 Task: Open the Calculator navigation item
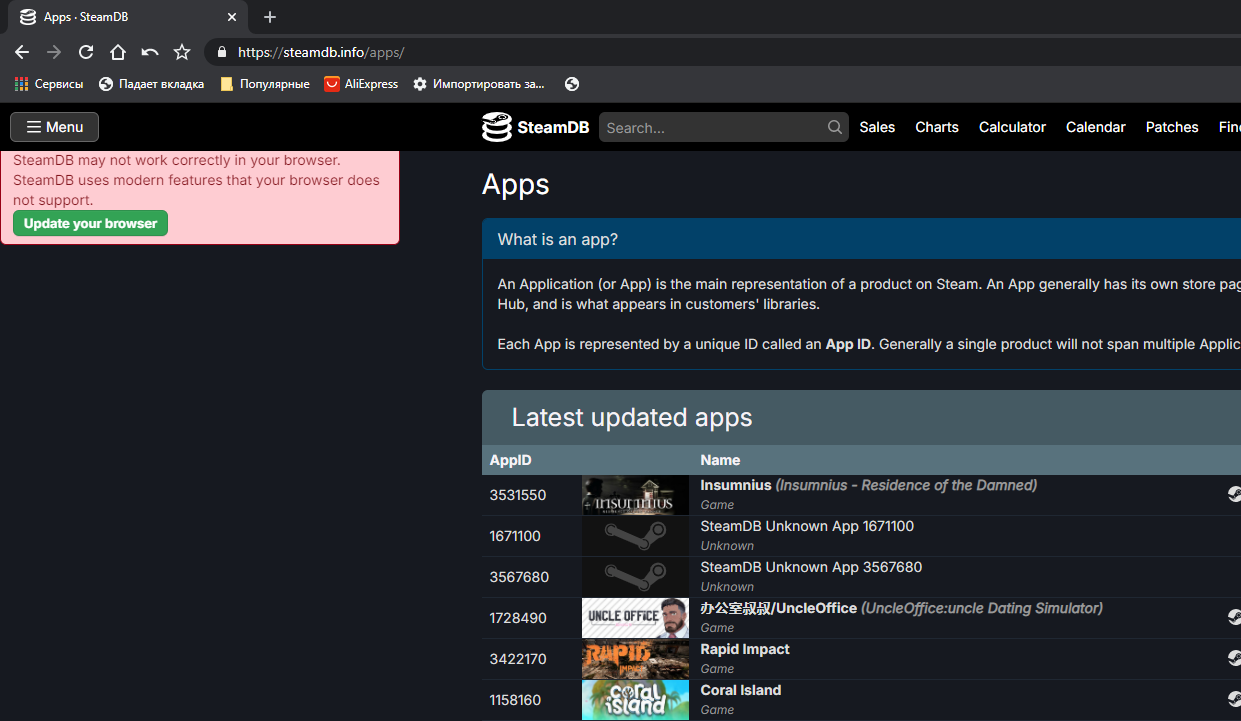[1012, 127]
